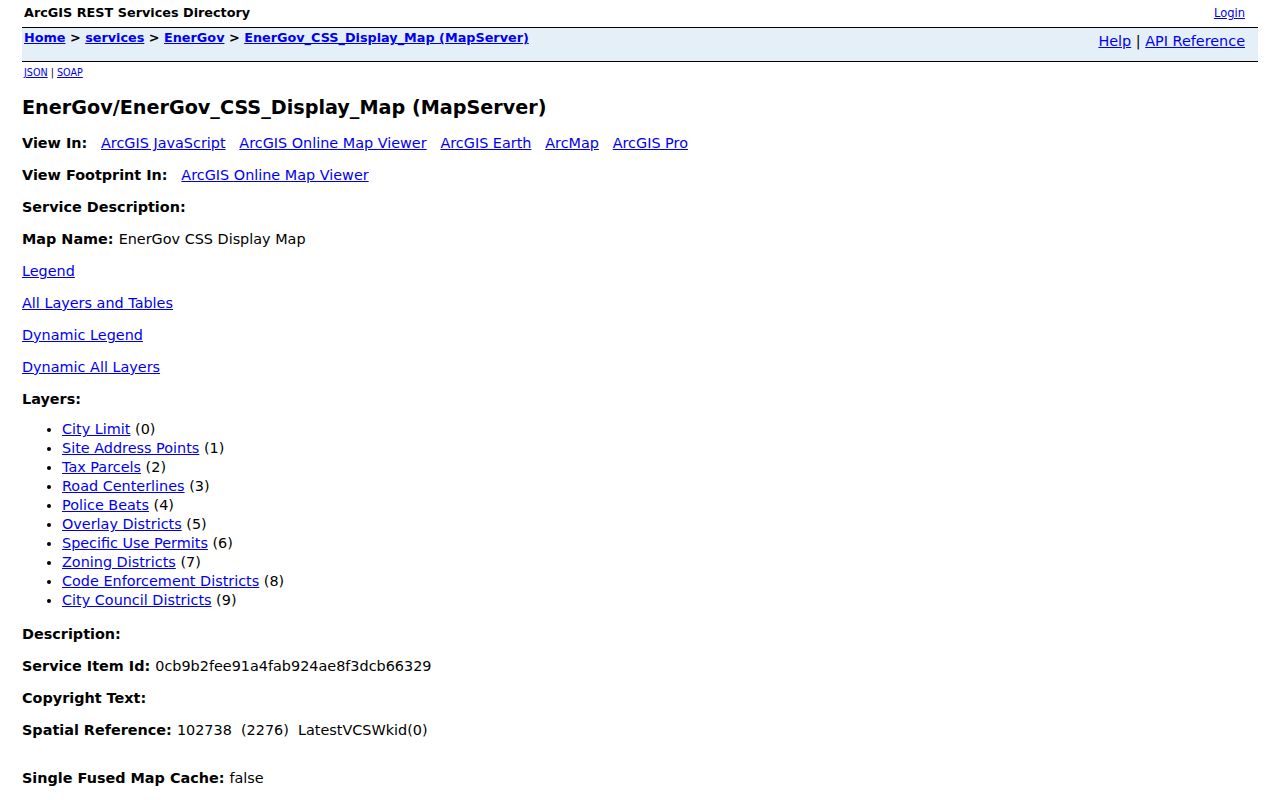View the map in ArcGIS JavaScript
This screenshot has width=1280, height=800.
tap(163, 143)
